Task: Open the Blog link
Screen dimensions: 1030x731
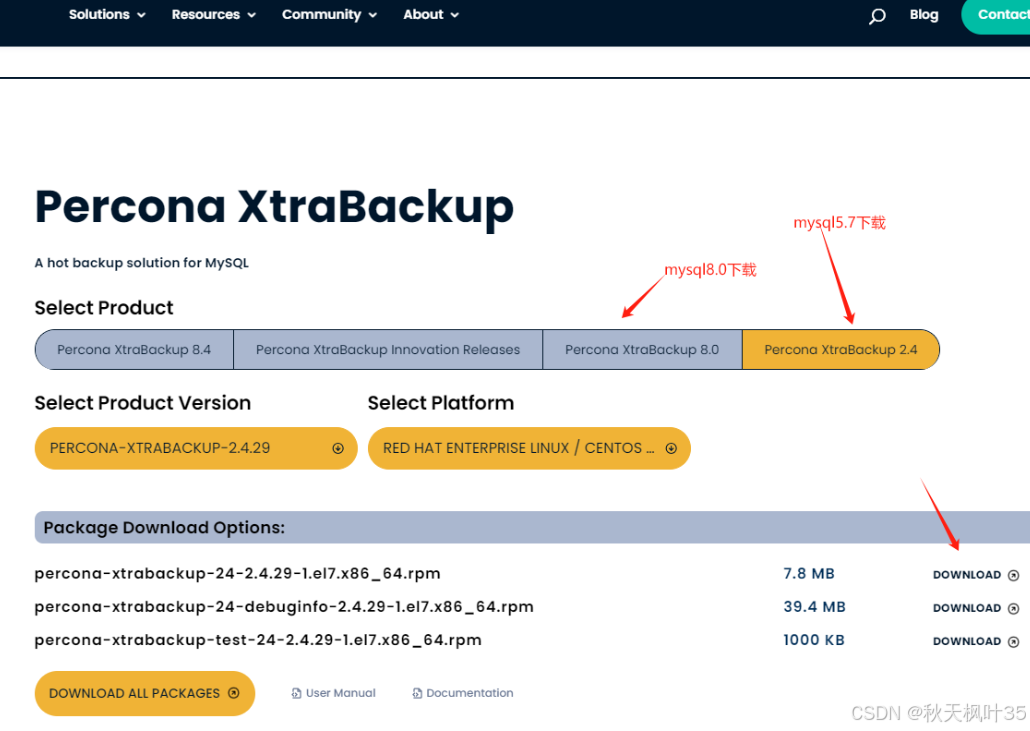Action: pos(924,14)
